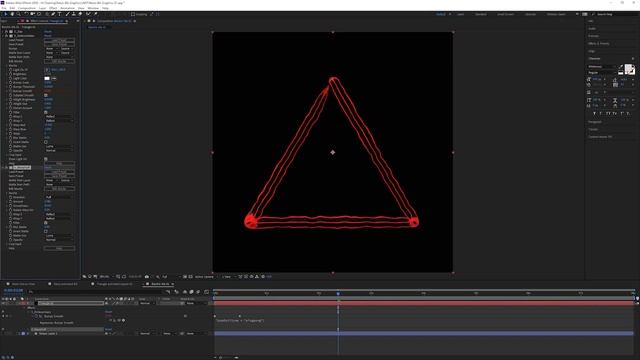Viewport: 640px width, 360px height.
Task: Select the Eraser tool
Action: [80, 14]
